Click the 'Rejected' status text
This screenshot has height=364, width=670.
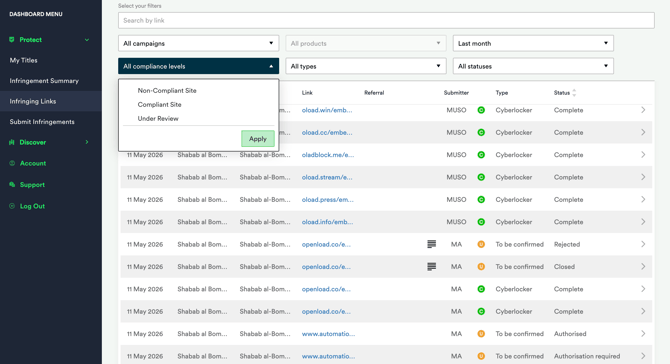pyautogui.click(x=567, y=244)
